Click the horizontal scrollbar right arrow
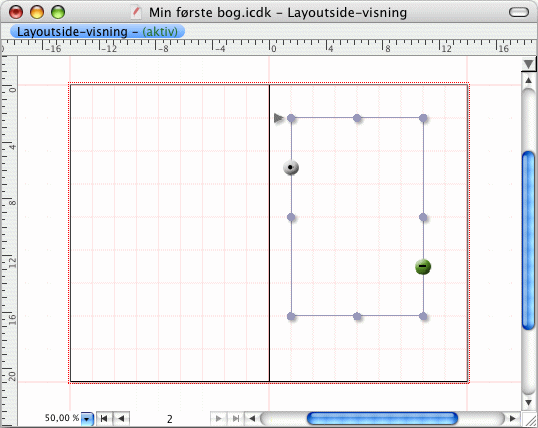538x428 pixels. (x=513, y=418)
